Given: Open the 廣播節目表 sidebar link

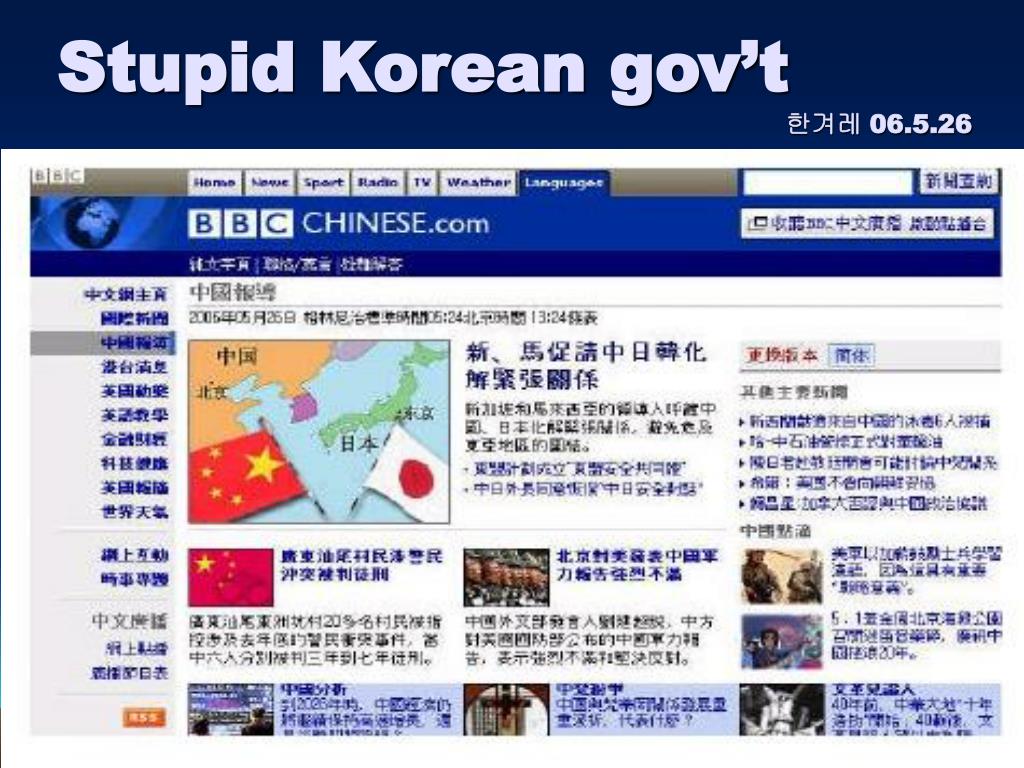Looking at the screenshot, I should (129, 673).
